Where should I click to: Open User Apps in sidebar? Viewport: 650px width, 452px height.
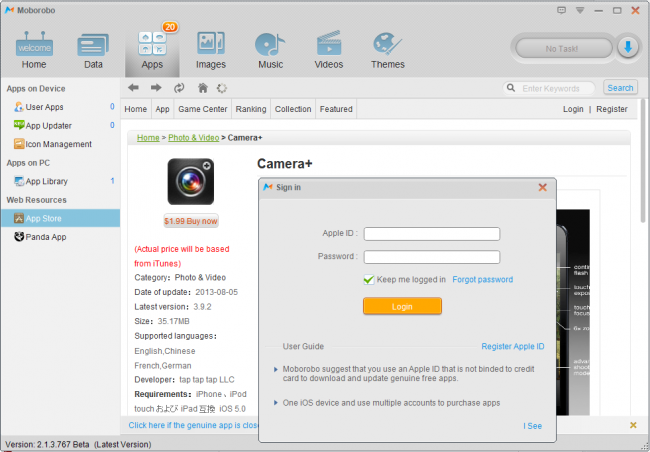coord(60,107)
